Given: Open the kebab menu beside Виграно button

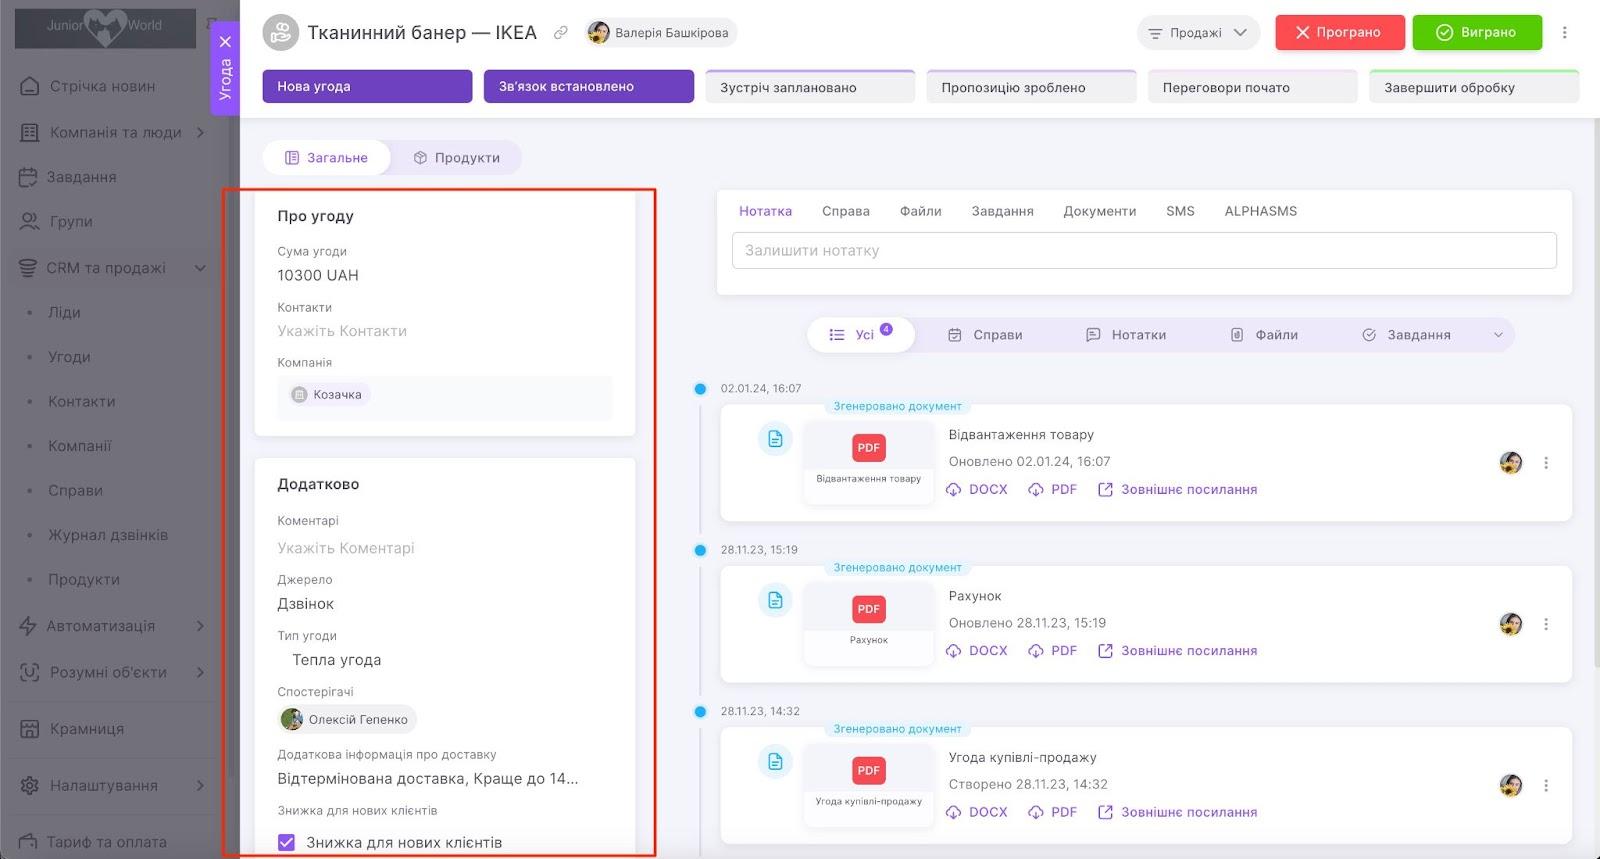Looking at the screenshot, I should pos(1565,33).
